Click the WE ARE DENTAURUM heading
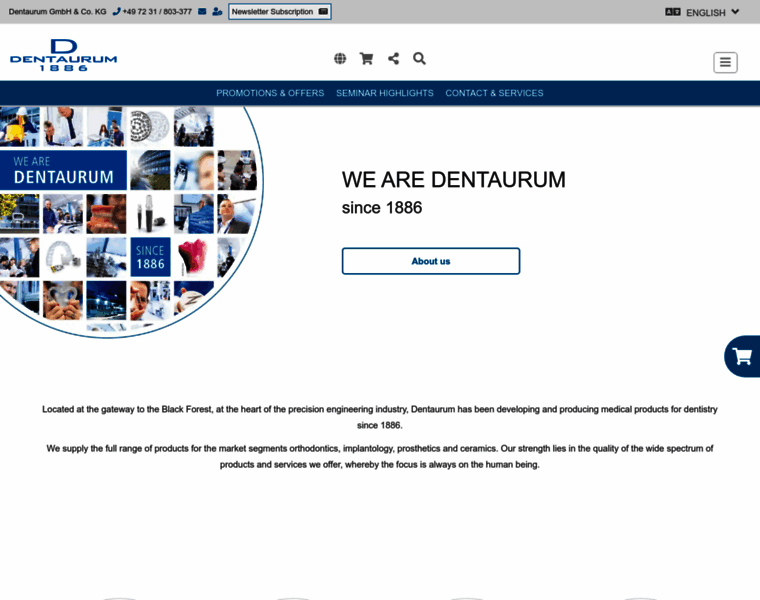Image resolution: width=760 pixels, height=600 pixels. pos(453,180)
